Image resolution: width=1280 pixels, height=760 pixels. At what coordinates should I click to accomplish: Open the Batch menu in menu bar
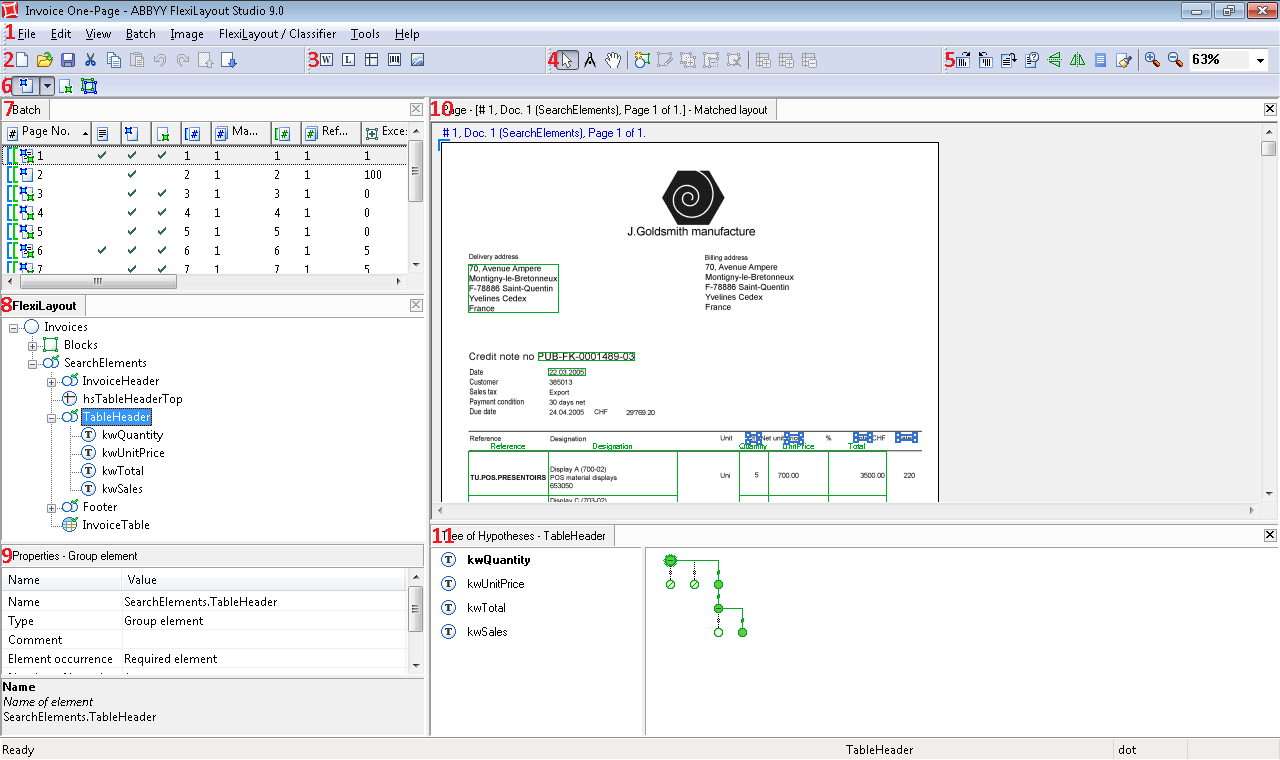[140, 34]
